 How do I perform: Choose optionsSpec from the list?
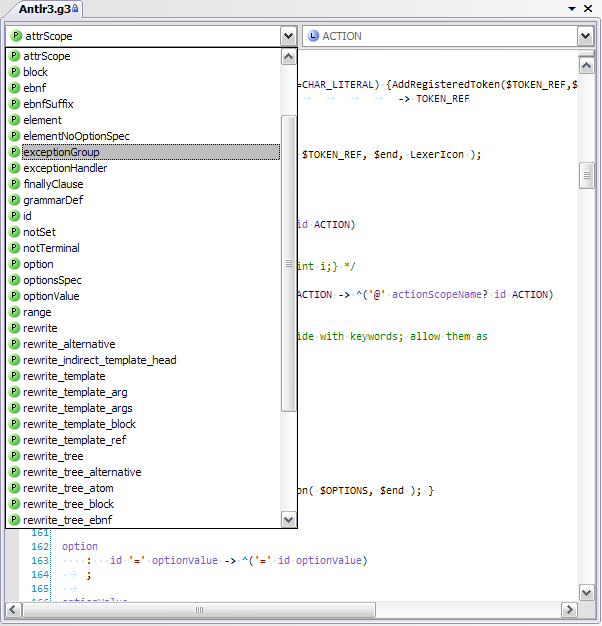(144, 279)
